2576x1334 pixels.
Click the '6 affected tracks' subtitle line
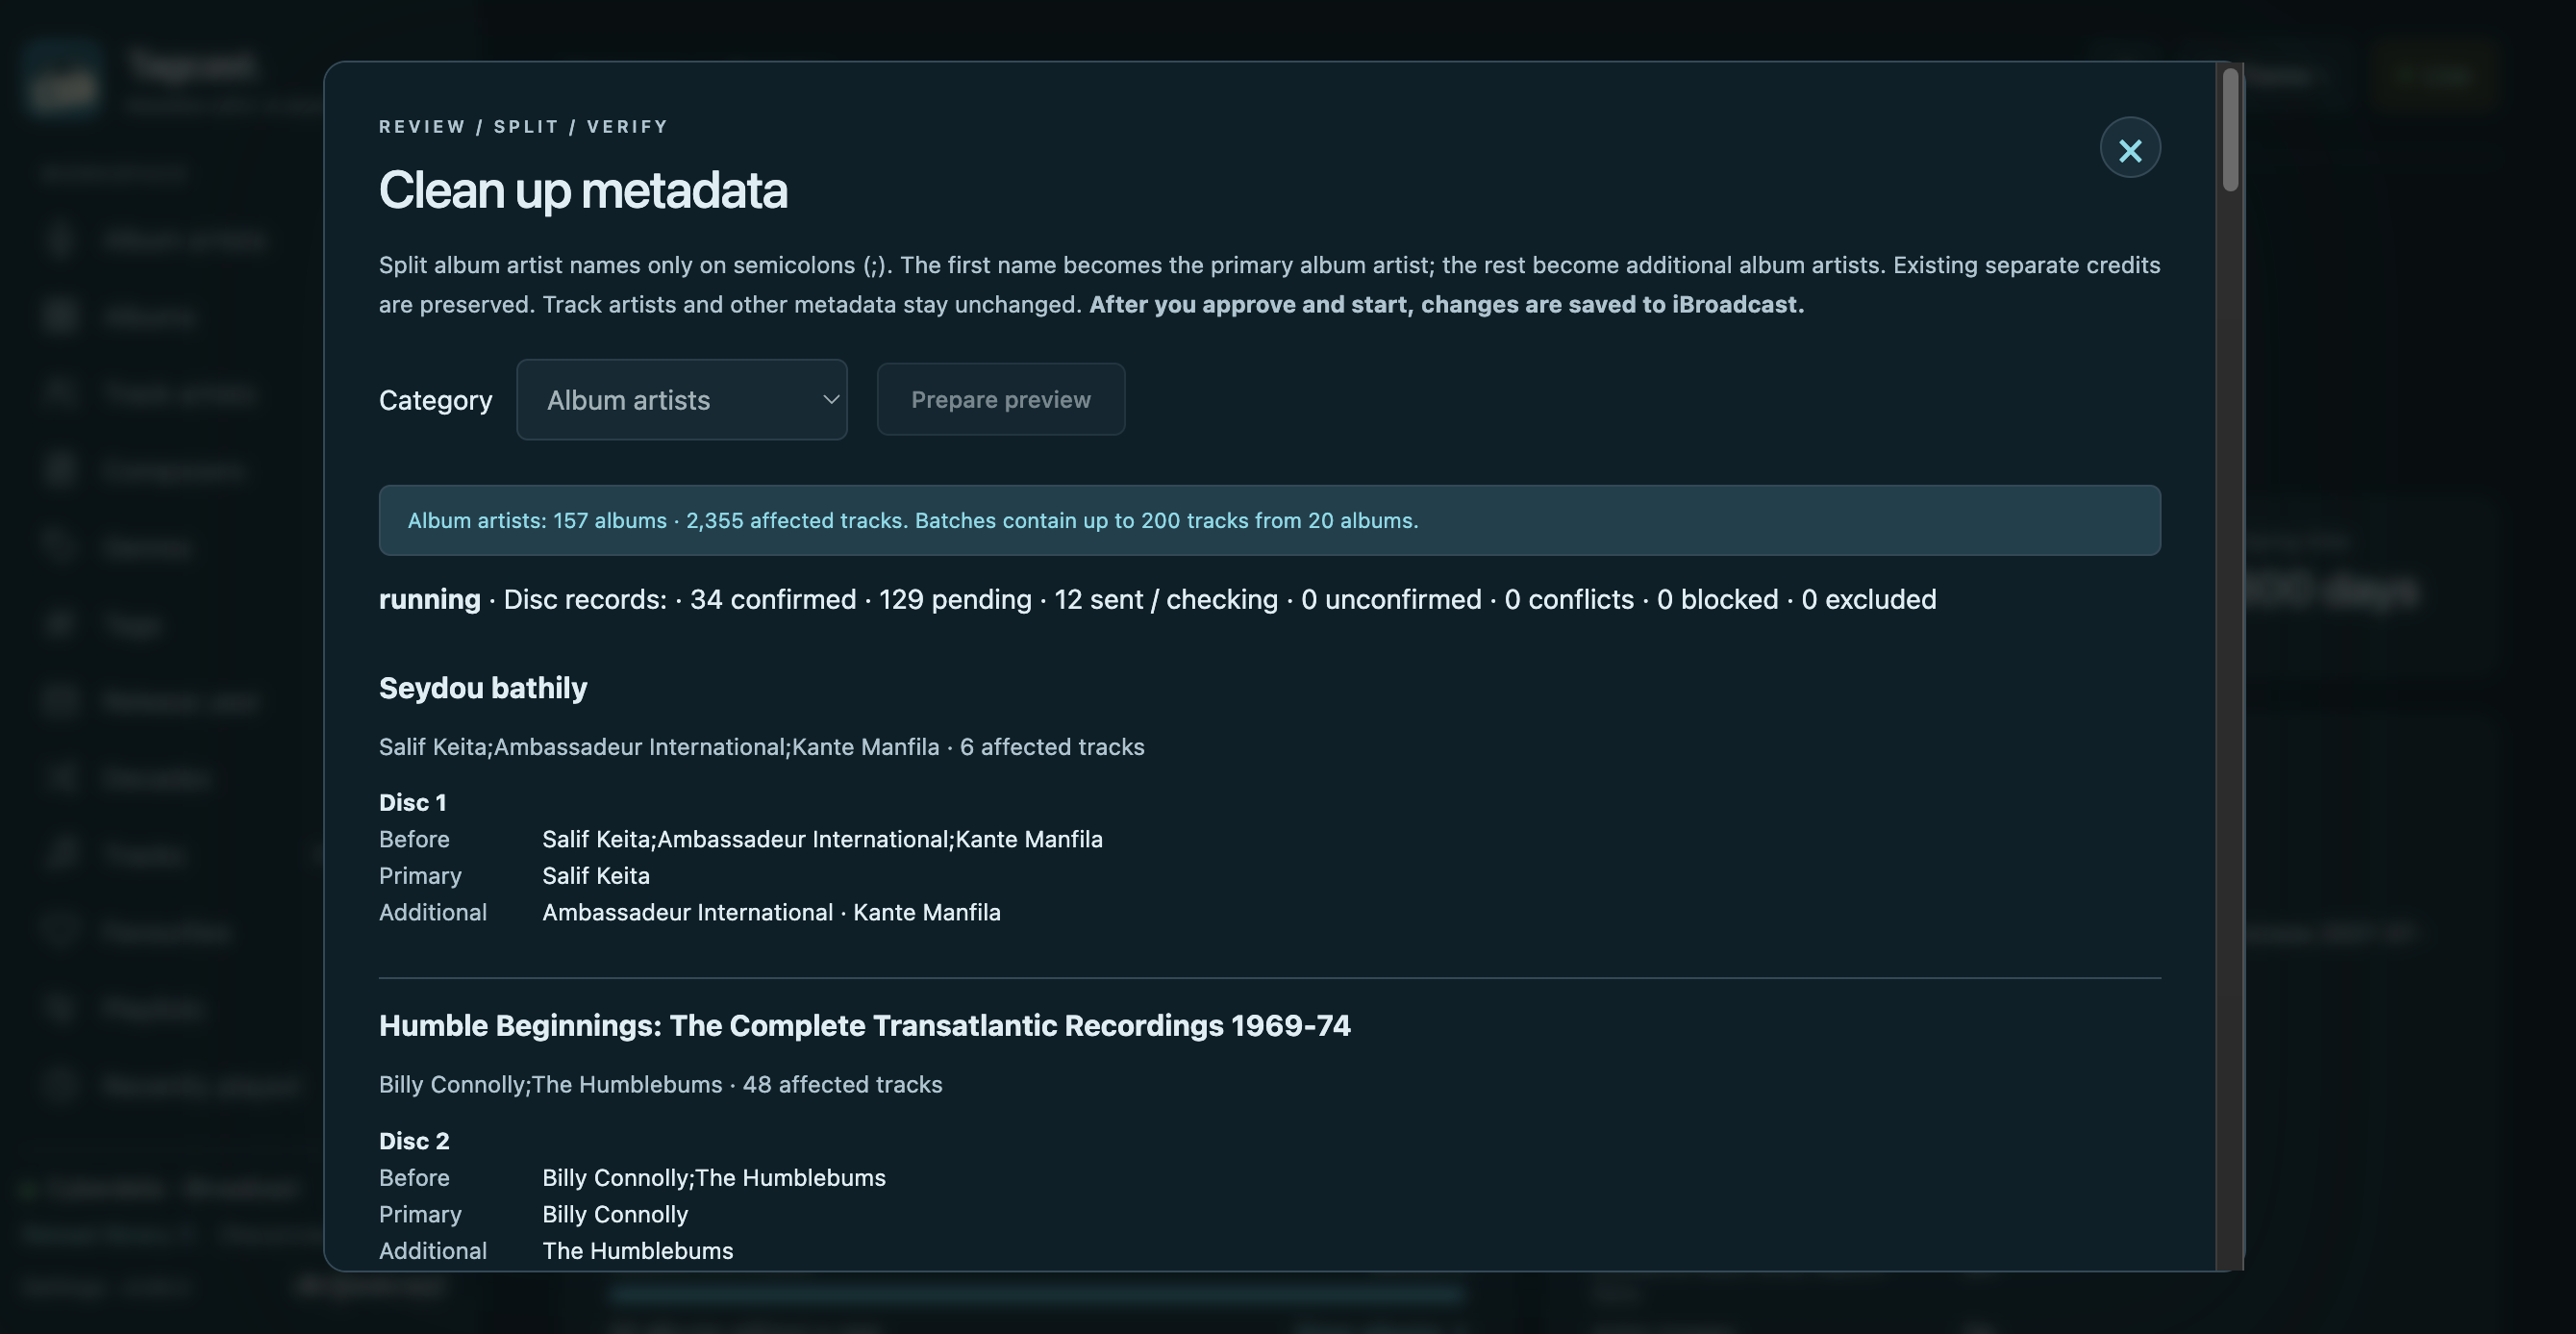pyautogui.click(x=762, y=747)
